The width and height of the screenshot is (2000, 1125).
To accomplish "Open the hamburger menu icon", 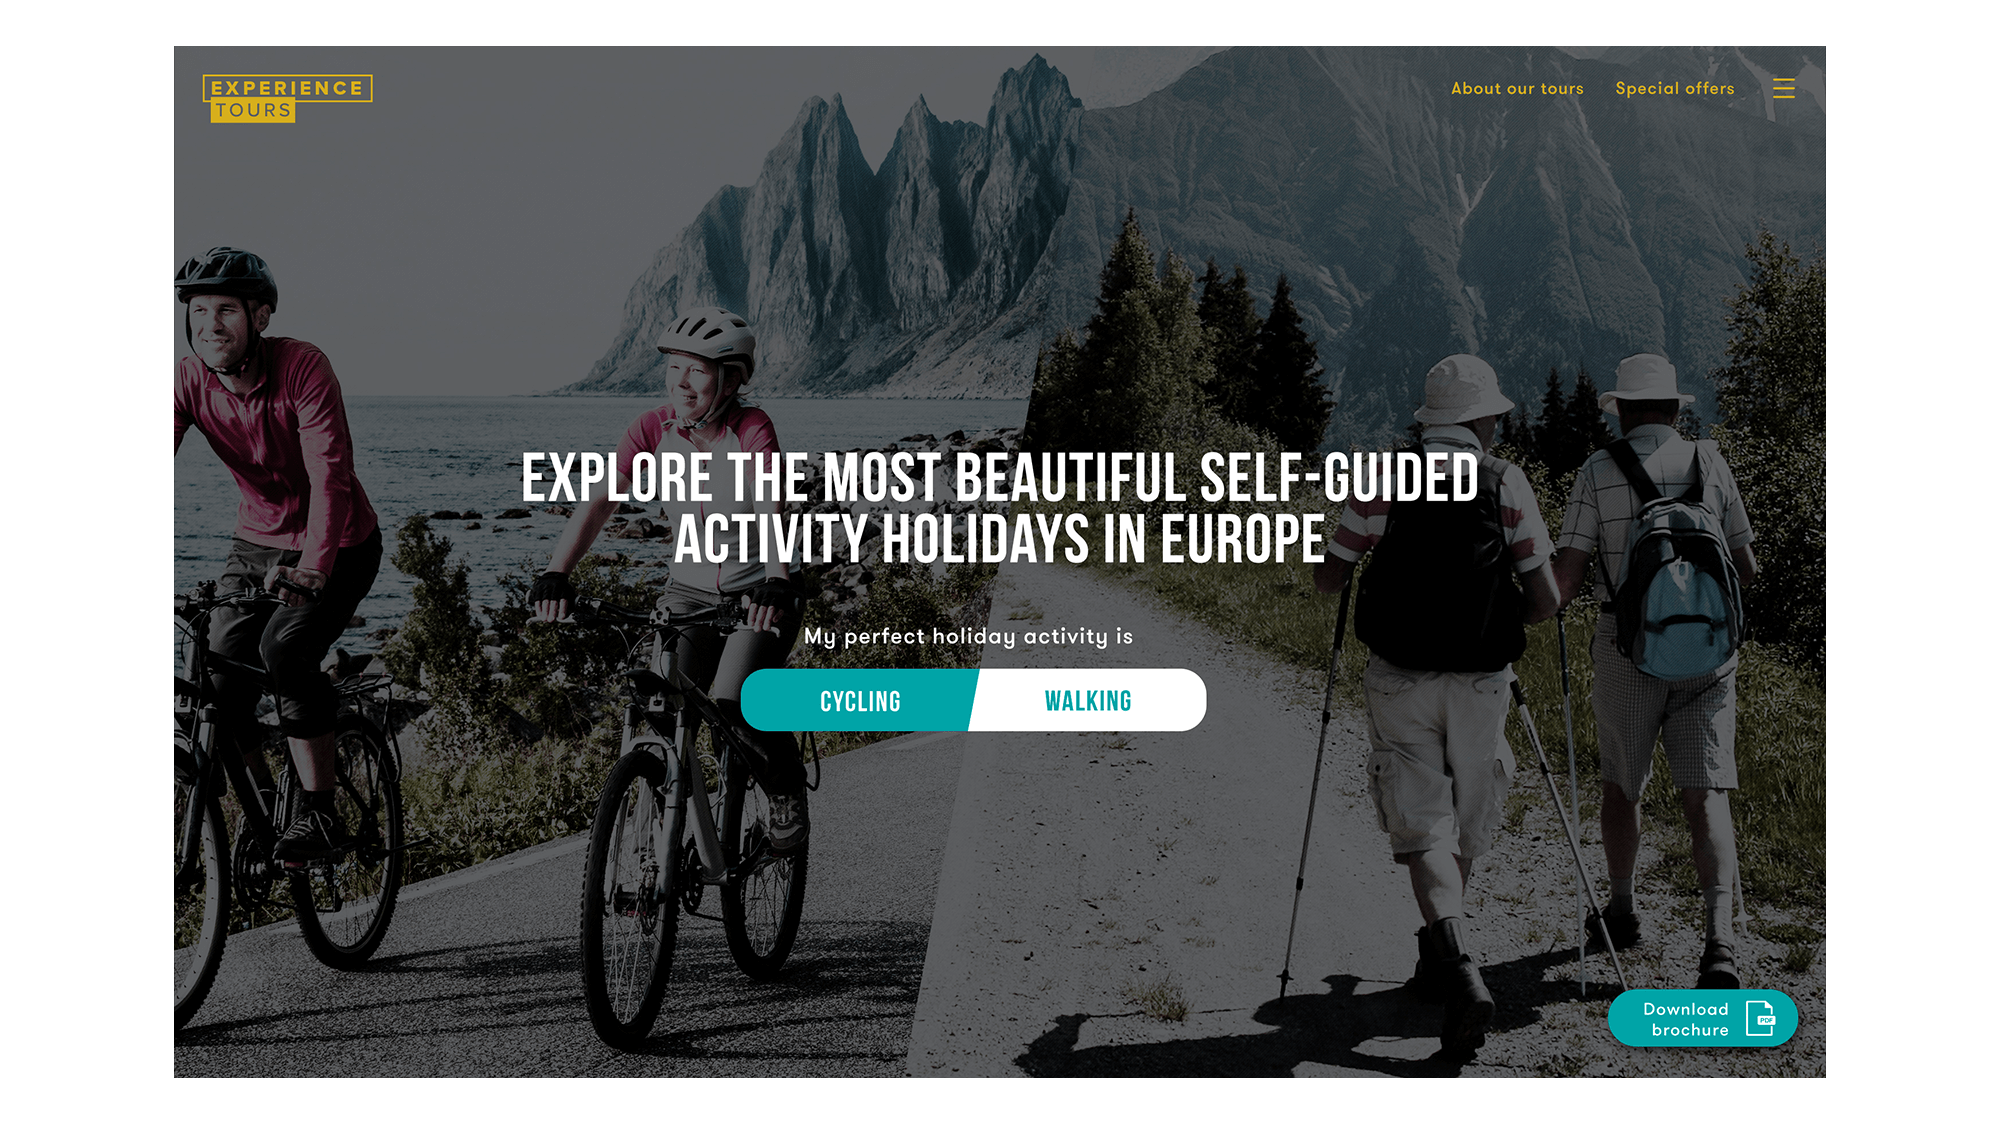I will coord(1784,88).
